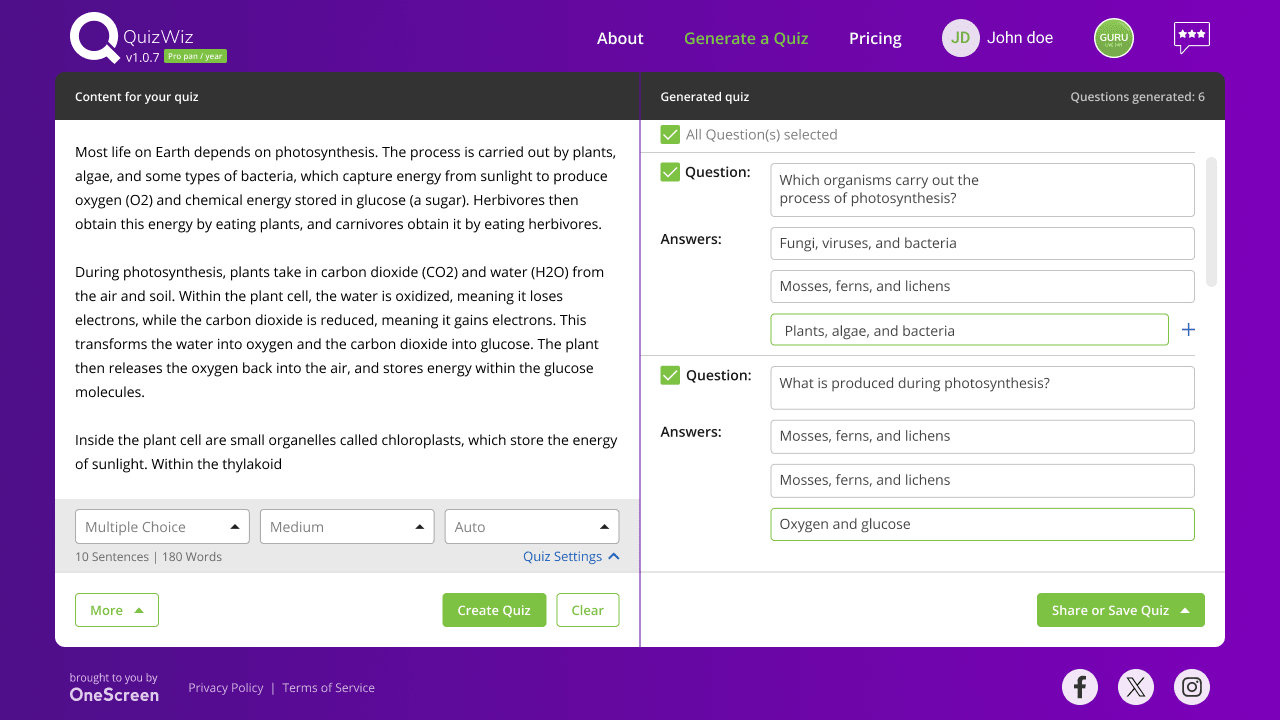Click the GURU badge icon
Viewport: 1280px width, 720px height.
(1113, 38)
